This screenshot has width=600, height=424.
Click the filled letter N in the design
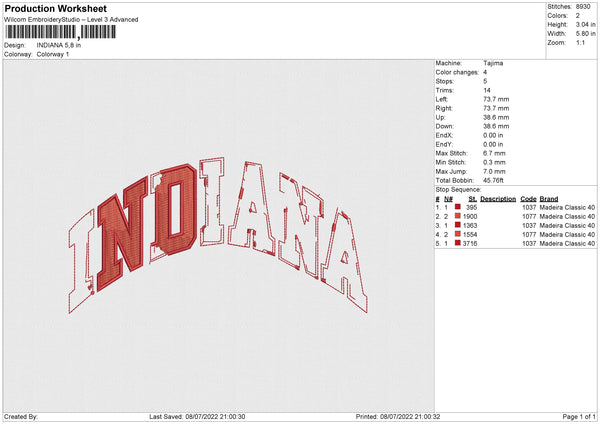point(122,234)
